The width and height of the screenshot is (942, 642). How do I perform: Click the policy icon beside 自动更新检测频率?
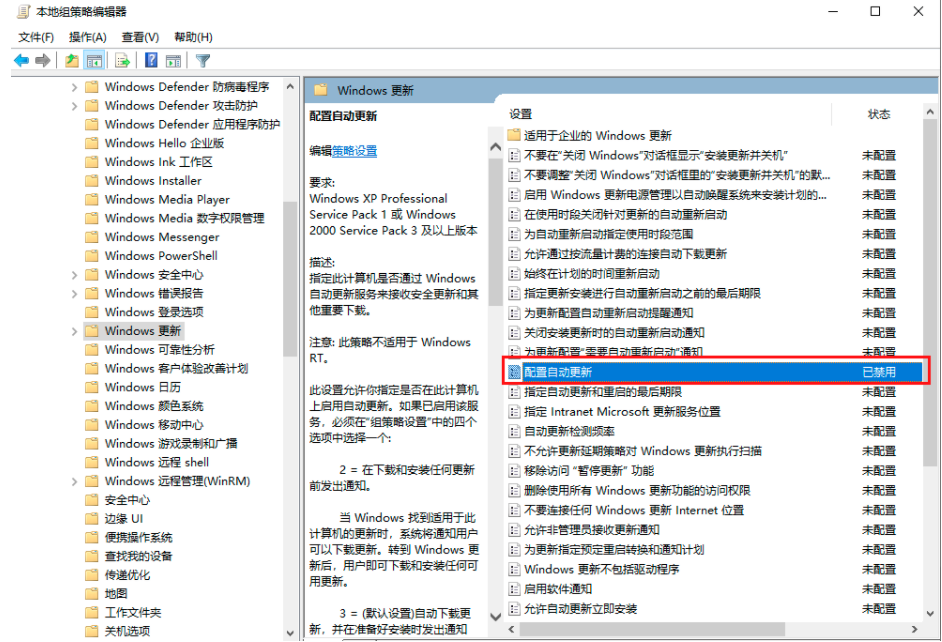point(514,431)
